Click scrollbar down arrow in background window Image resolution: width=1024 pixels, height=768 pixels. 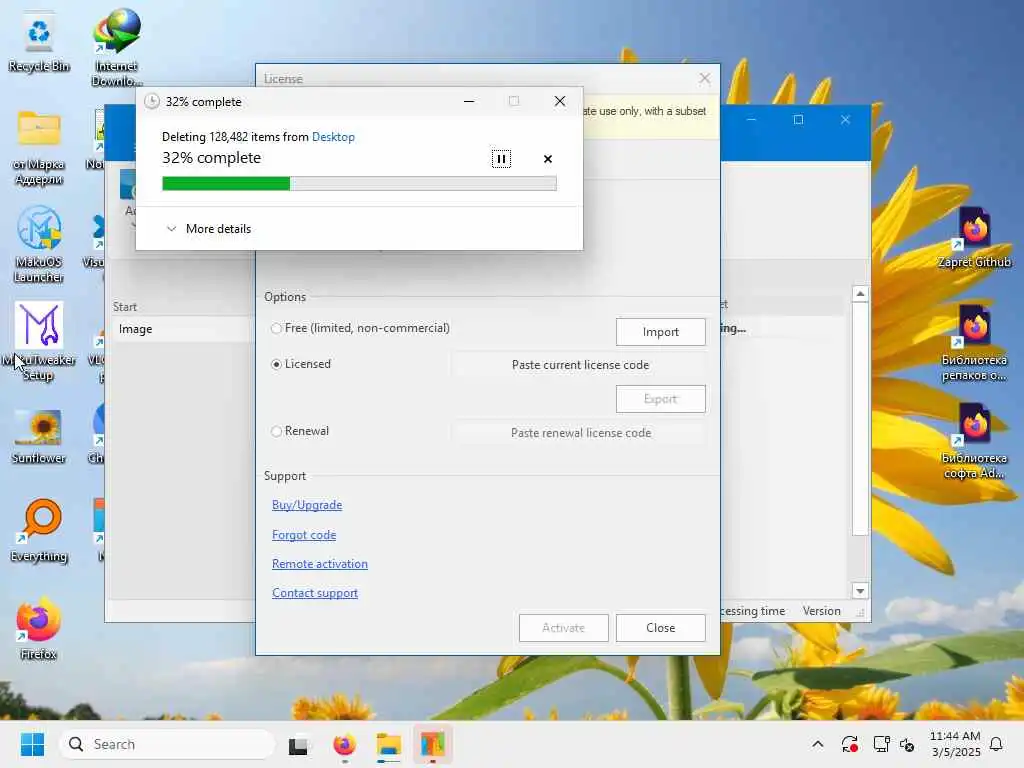pos(860,591)
